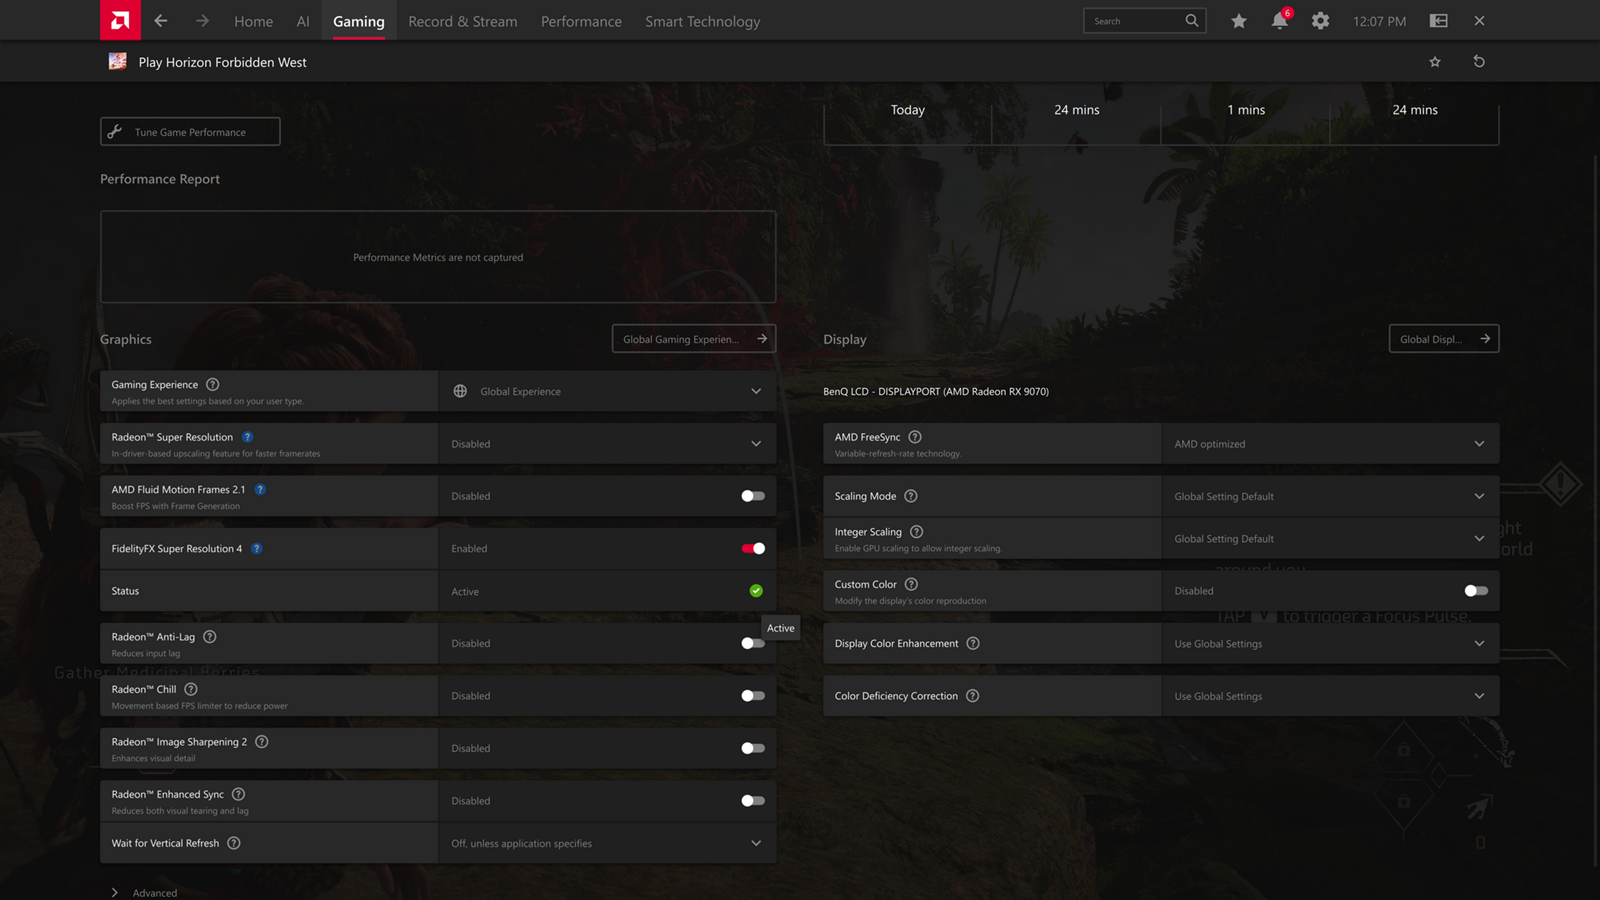Click Tune Game Performance button
Viewport: 1600px width, 900px height.
pyautogui.click(x=190, y=132)
